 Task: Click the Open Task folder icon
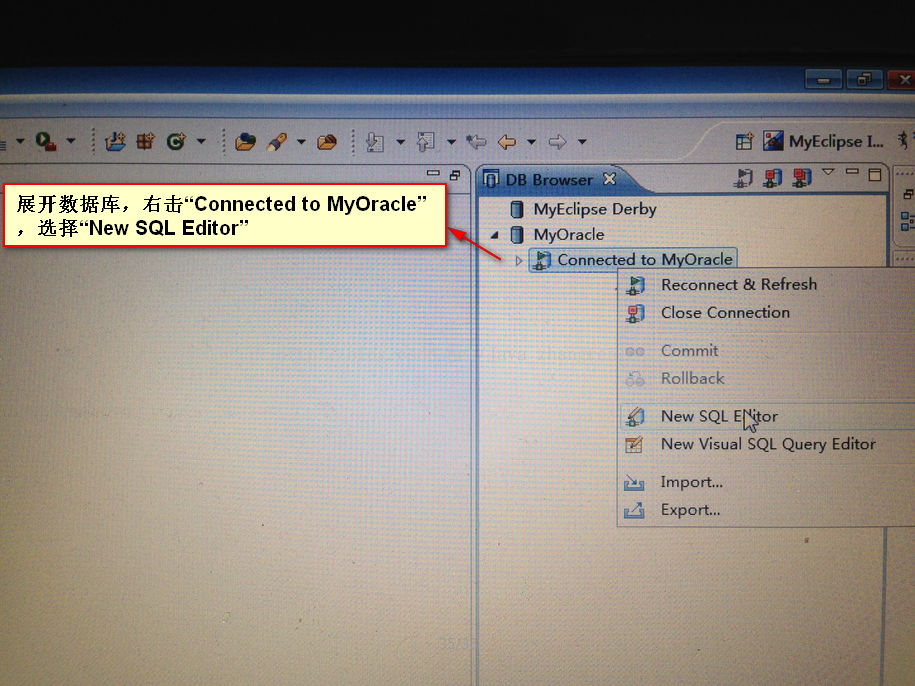pyautogui.click(x=327, y=142)
